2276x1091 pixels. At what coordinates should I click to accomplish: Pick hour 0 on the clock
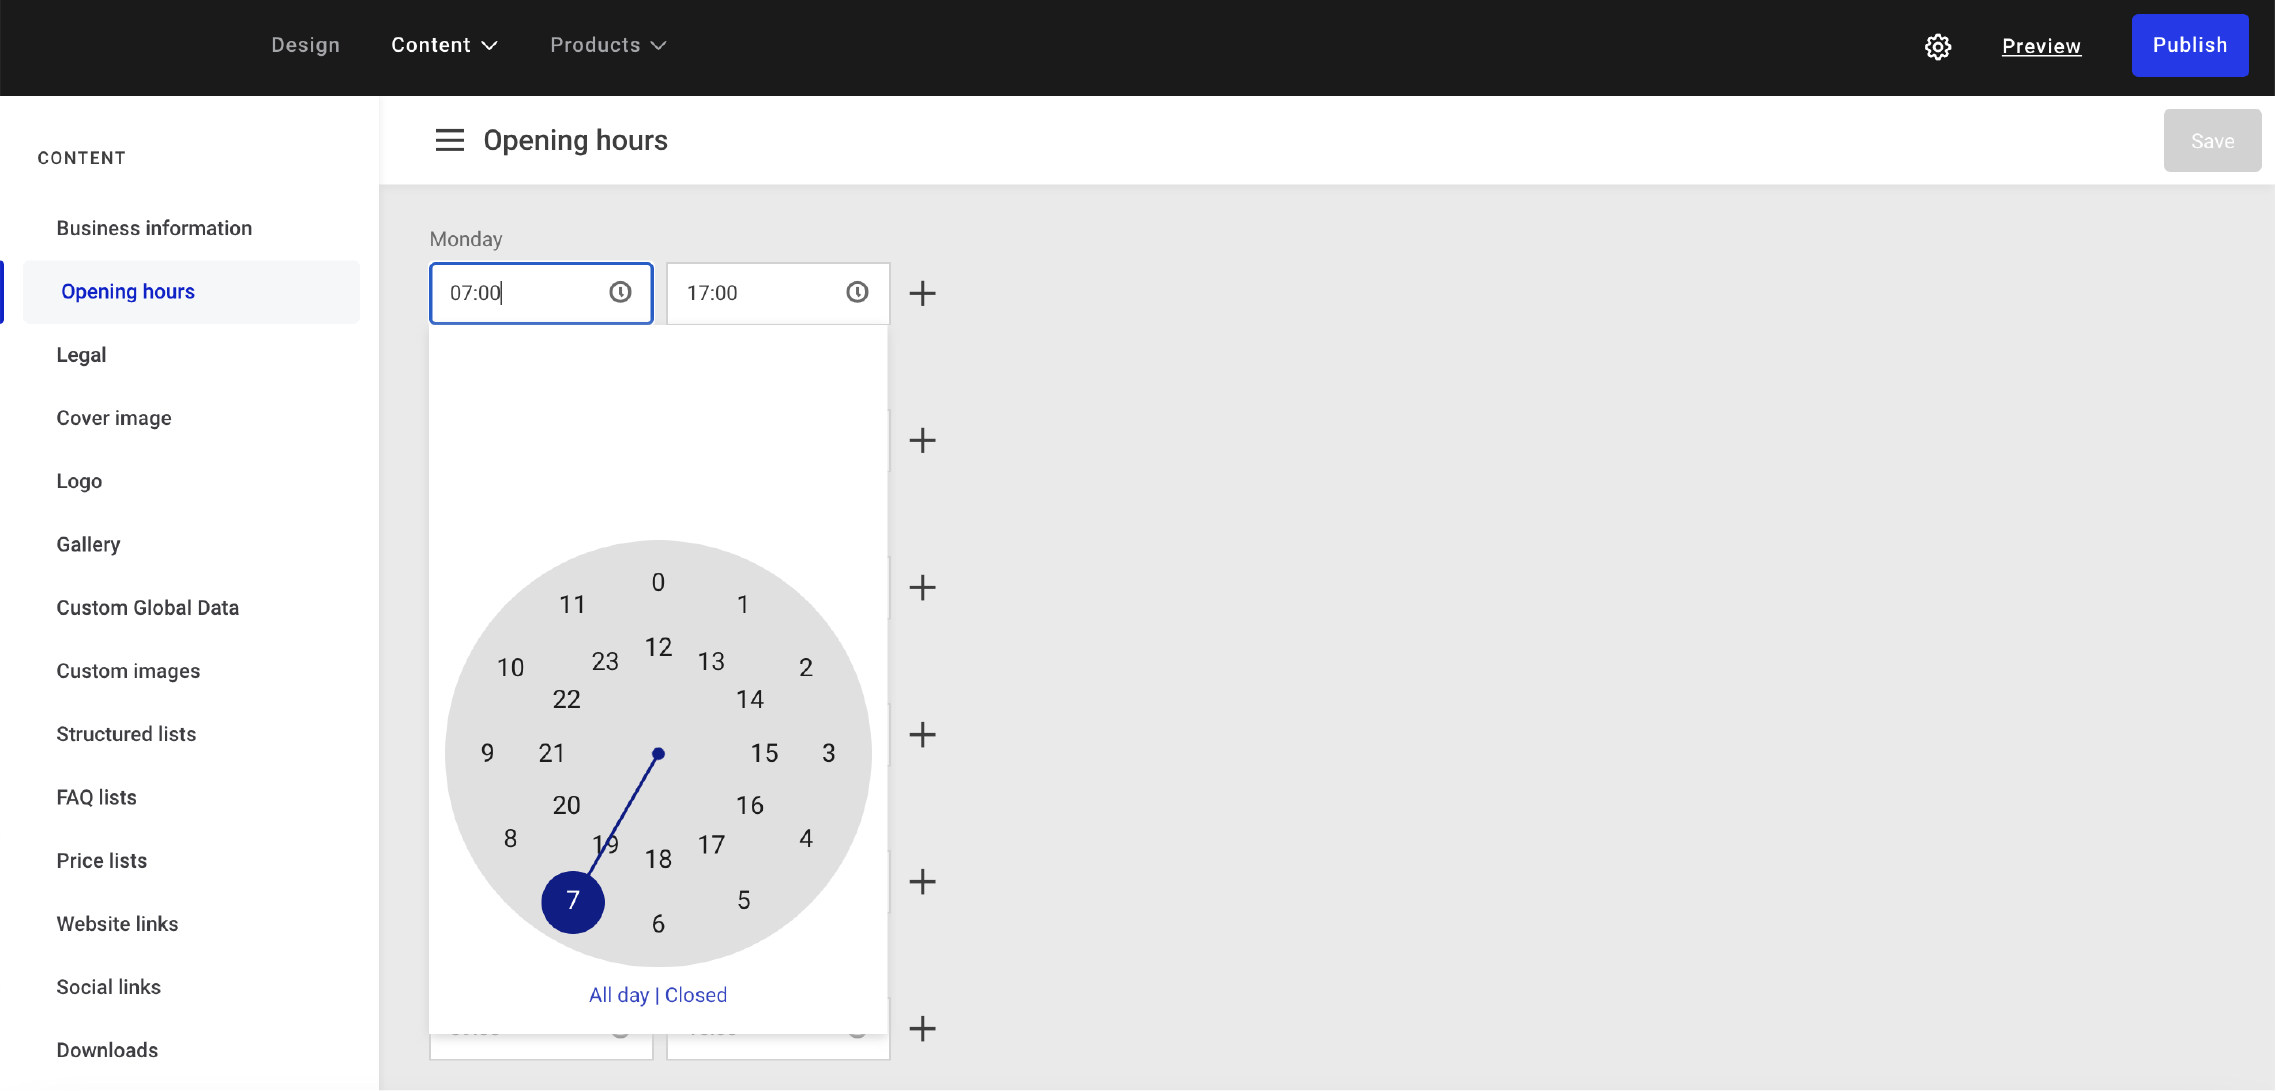658,582
